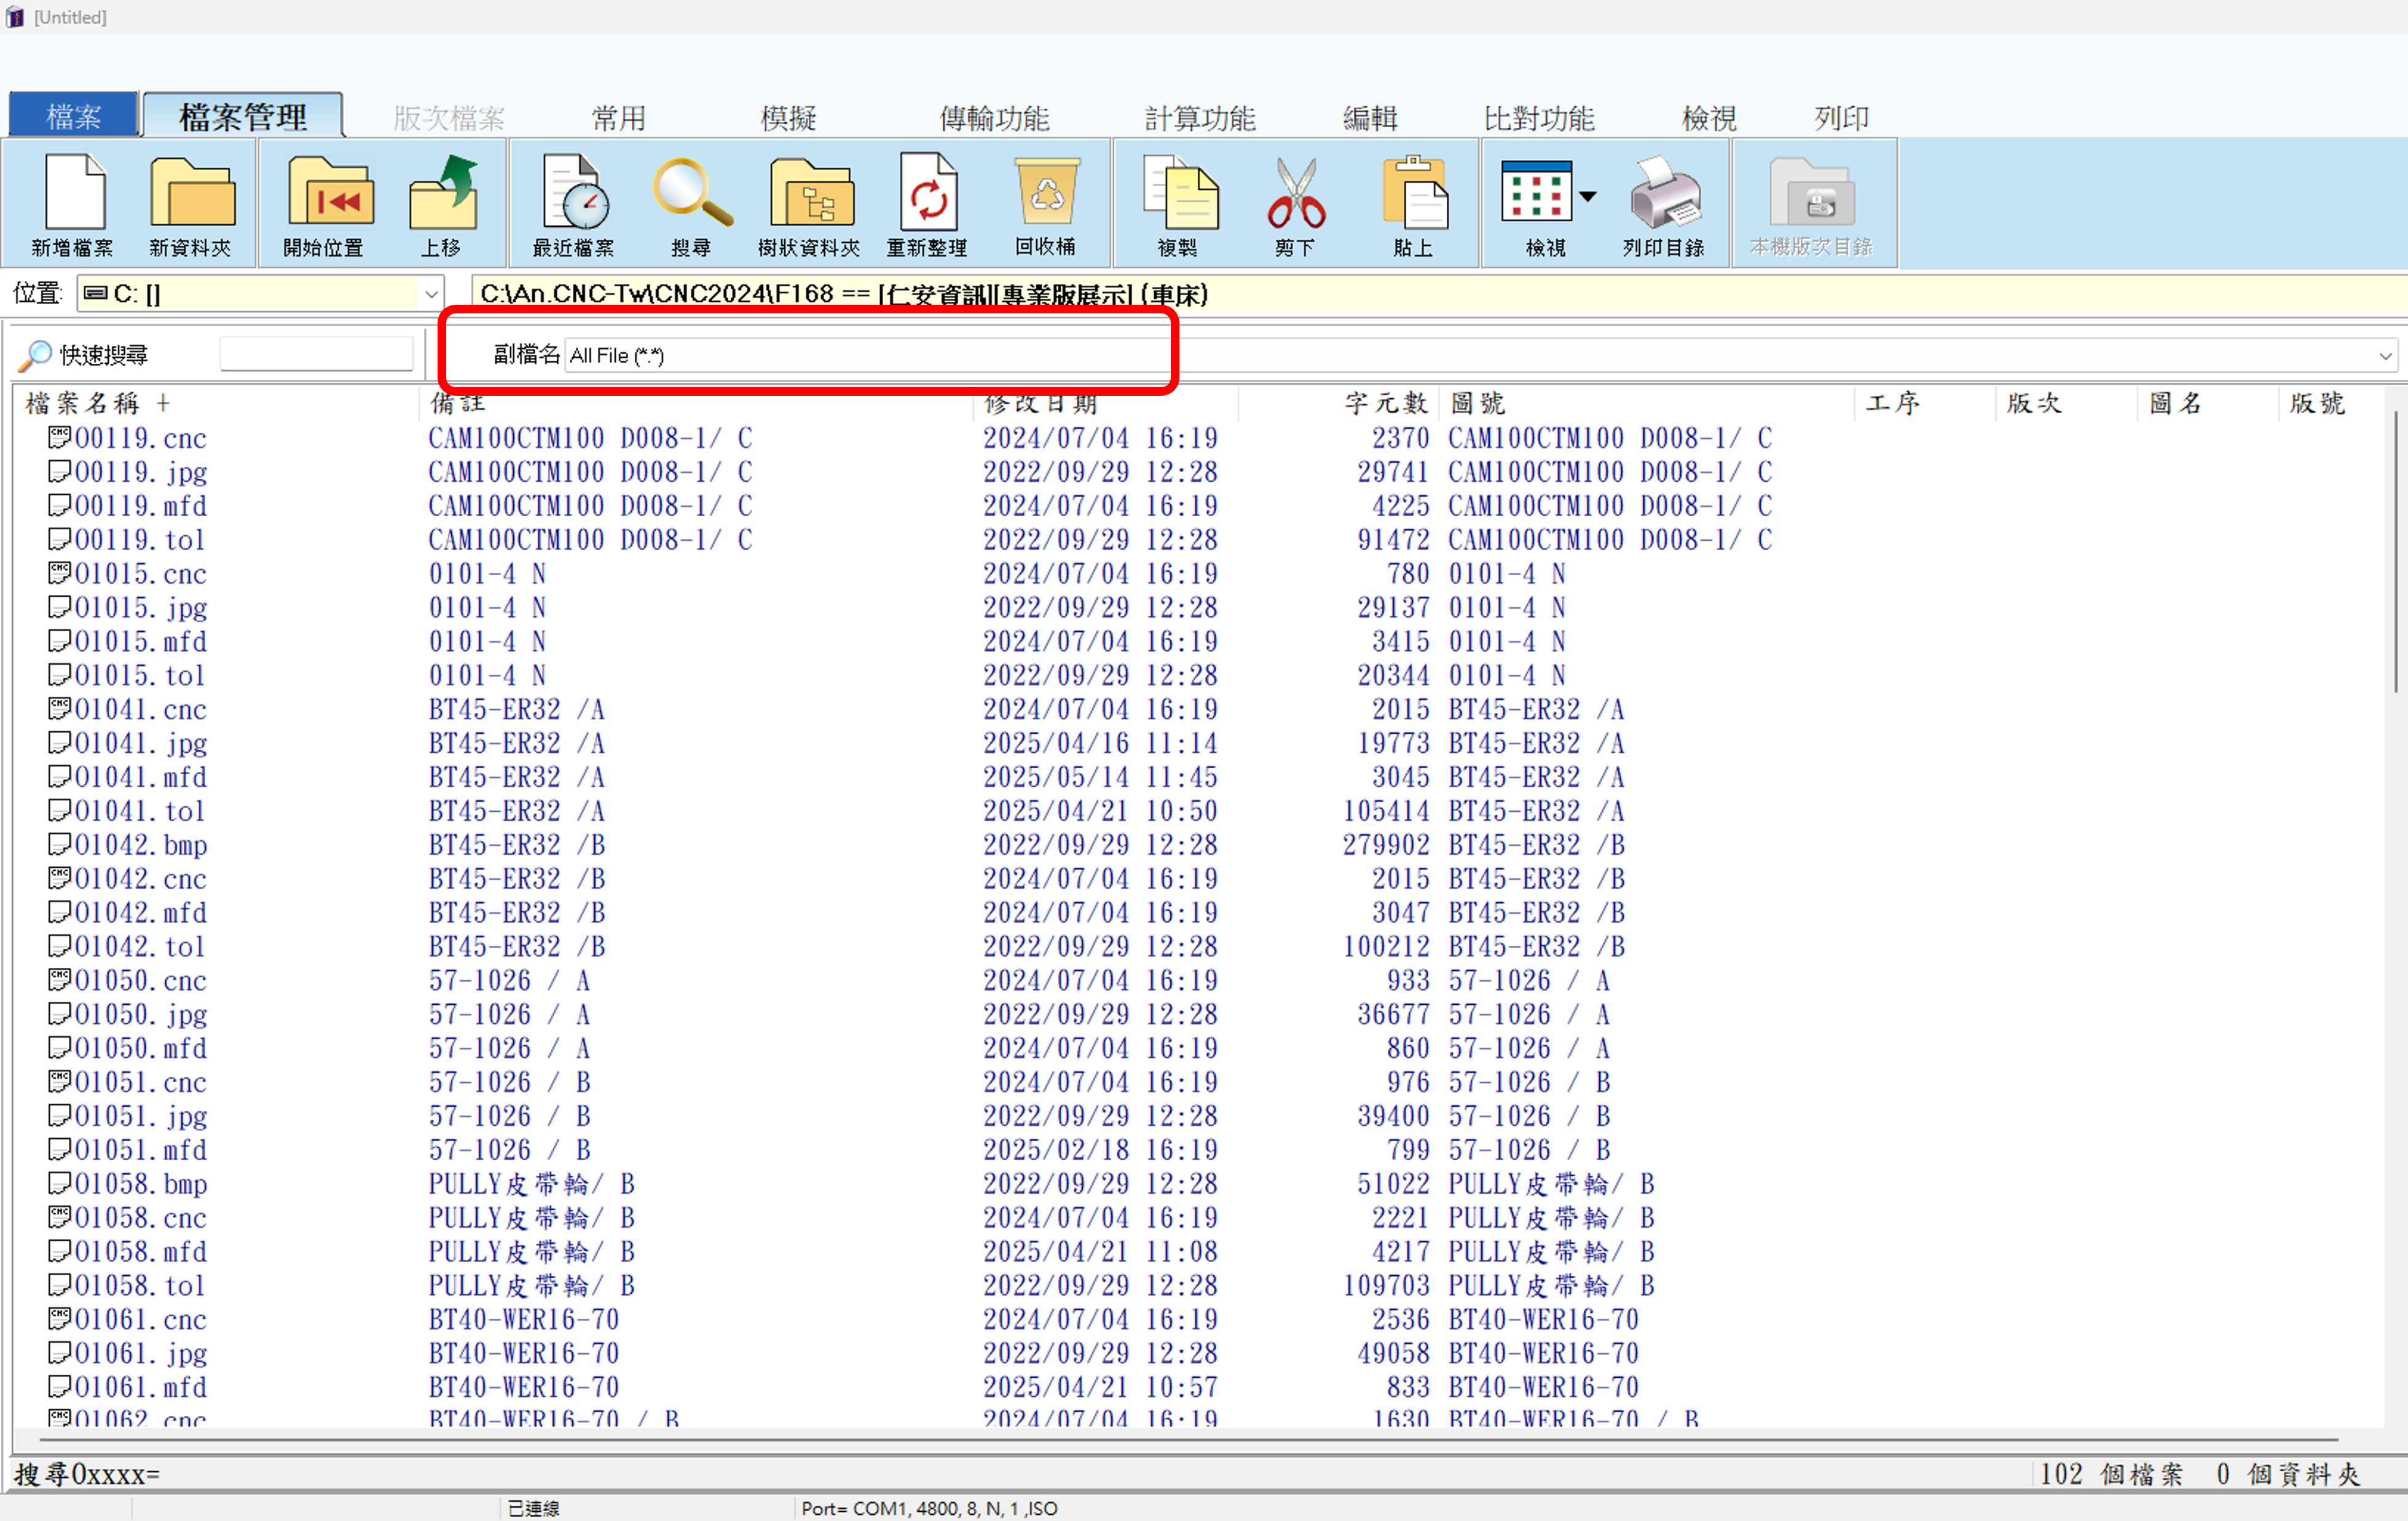Click the 開始位置 start location icon
The height and width of the screenshot is (1521, 2408).
click(324, 204)
